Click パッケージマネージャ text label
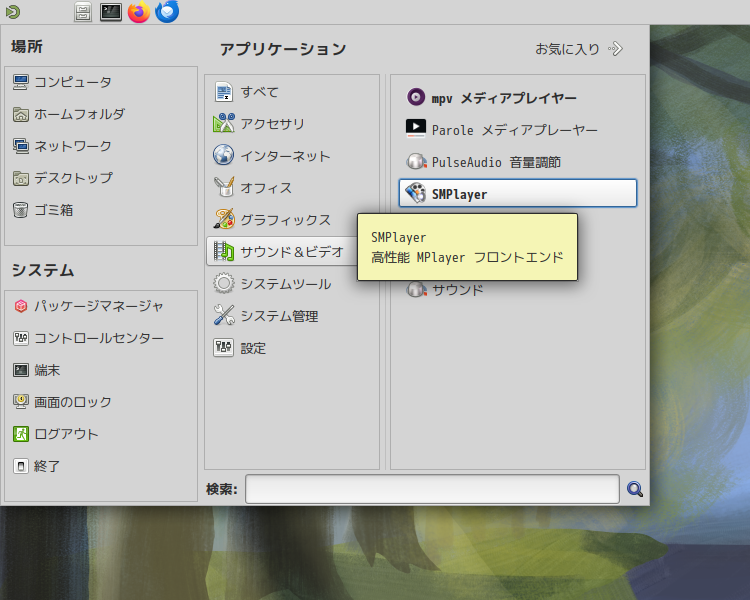The width and height of the screenshot is (750, 600). tap(99, 306)
